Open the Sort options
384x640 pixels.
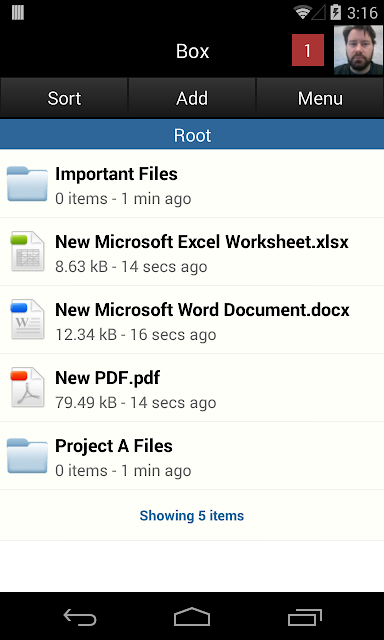(64, 98)
